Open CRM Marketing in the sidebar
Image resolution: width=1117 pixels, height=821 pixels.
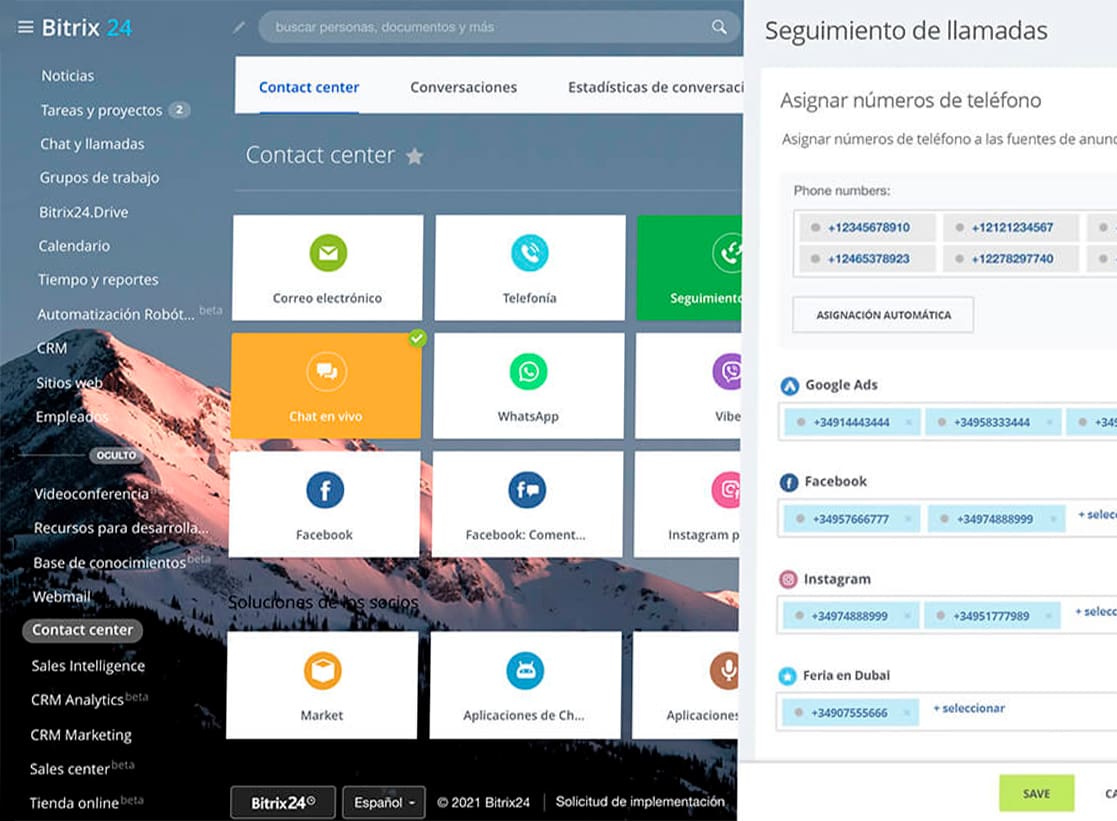click(81, 735)
